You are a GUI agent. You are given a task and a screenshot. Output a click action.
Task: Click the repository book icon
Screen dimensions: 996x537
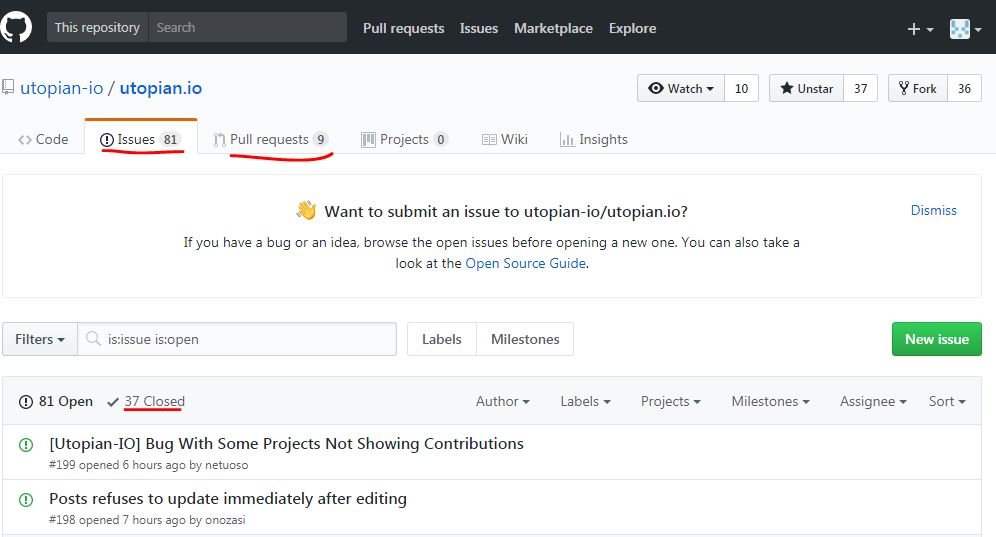click(x=8, y=87)
